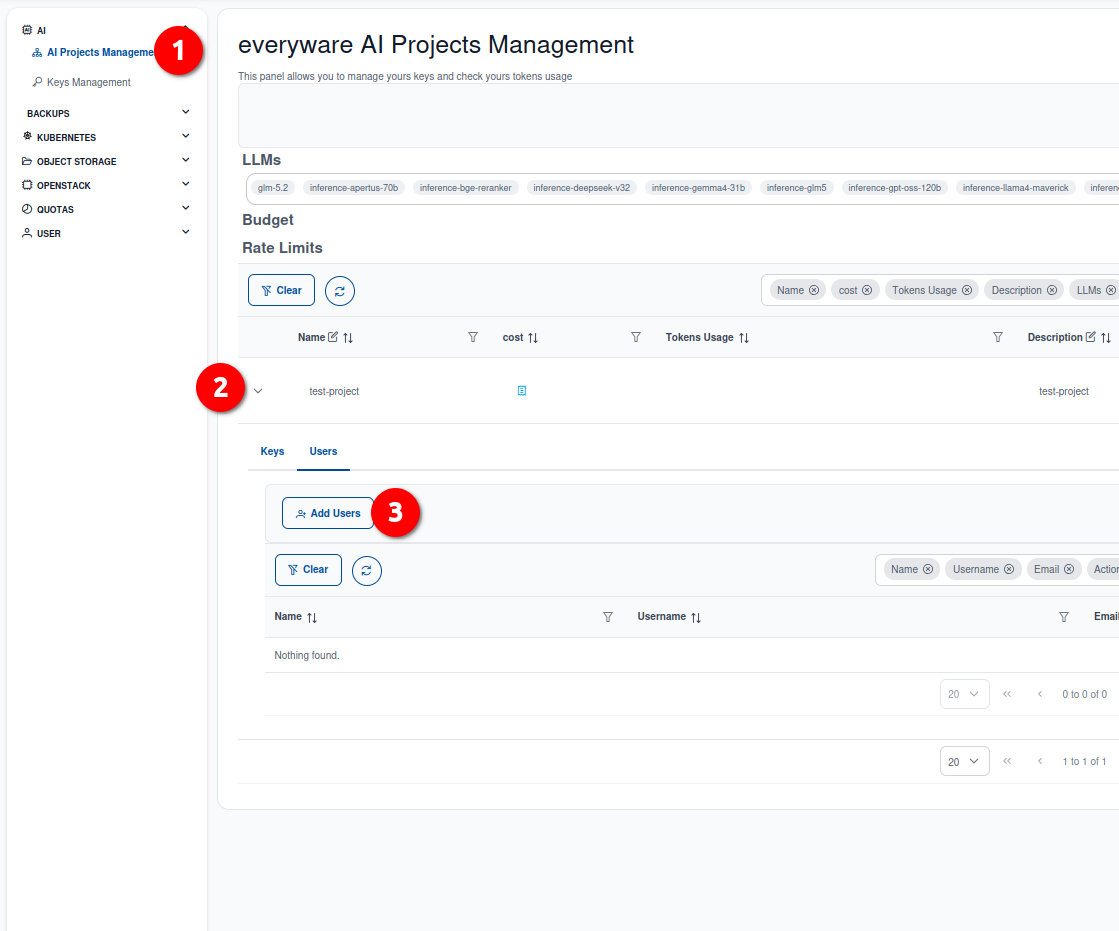Open Keys Management in sidebar
Image resolution: width=1119 pixels, height=931 pixels.
click(x=81, y=82)
